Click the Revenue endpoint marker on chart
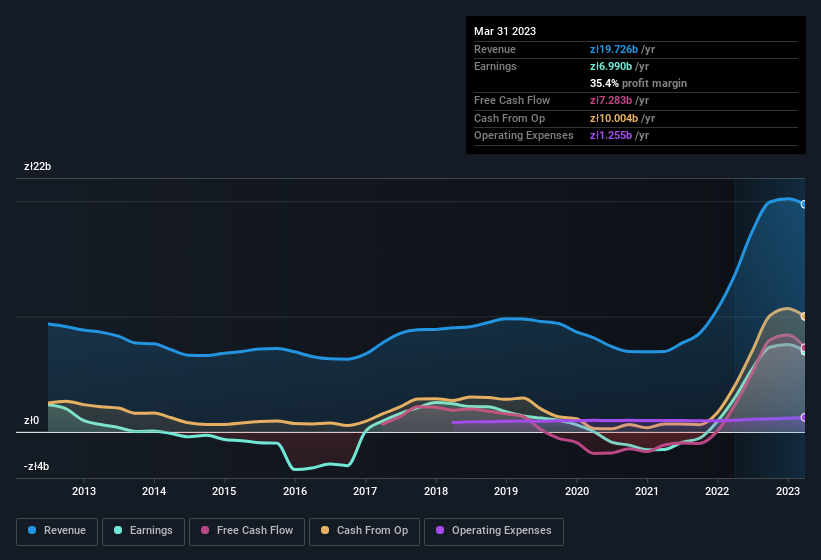 [x=804, y=204]
